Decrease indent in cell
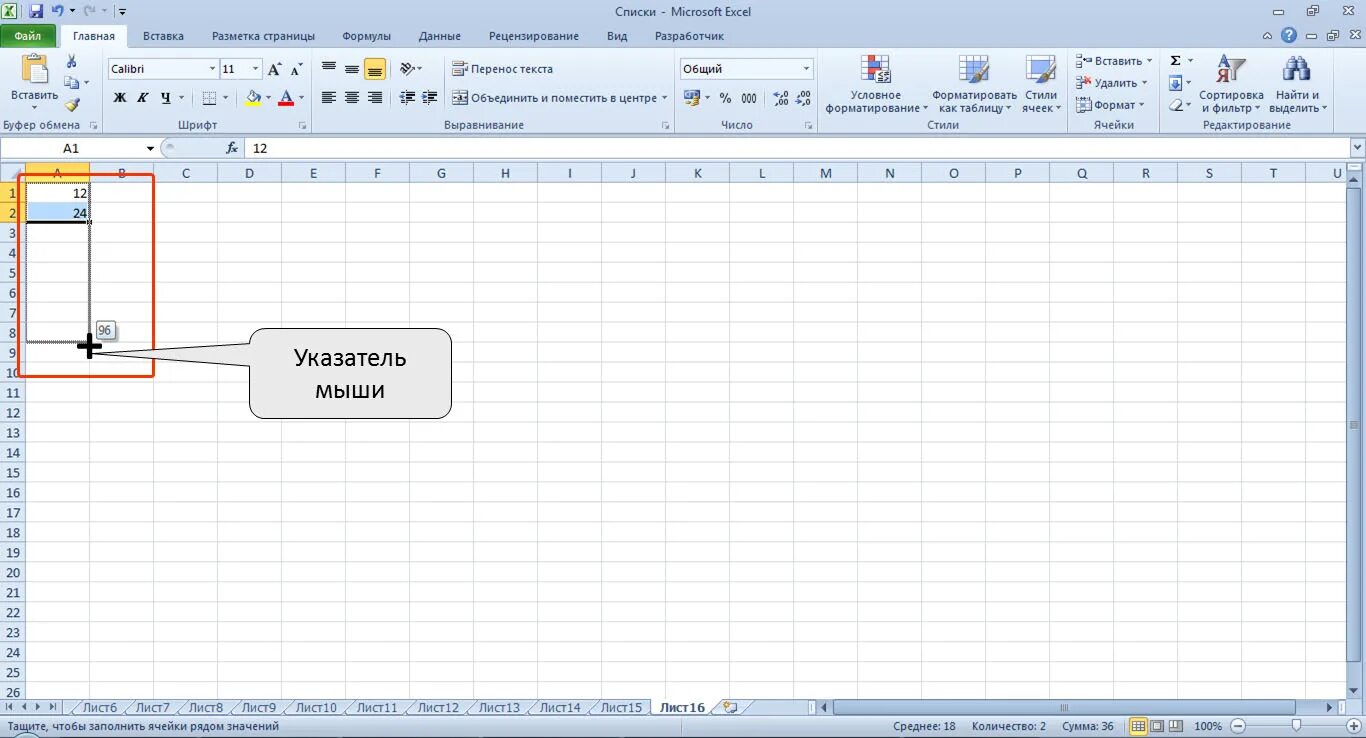 point(407,98)
